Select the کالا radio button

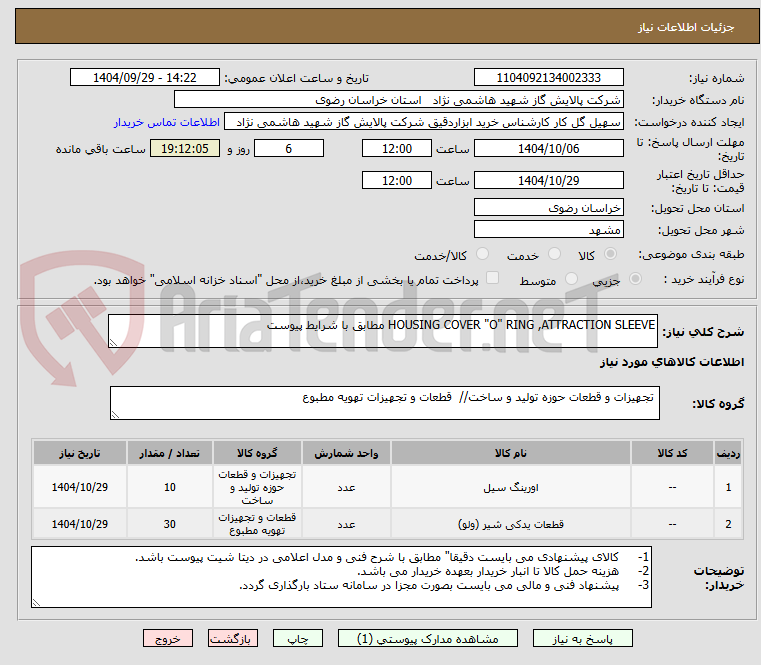(x=610, y=254)
